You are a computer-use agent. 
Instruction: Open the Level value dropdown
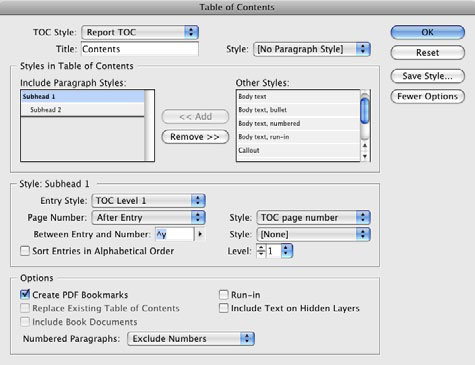[286, 251]
